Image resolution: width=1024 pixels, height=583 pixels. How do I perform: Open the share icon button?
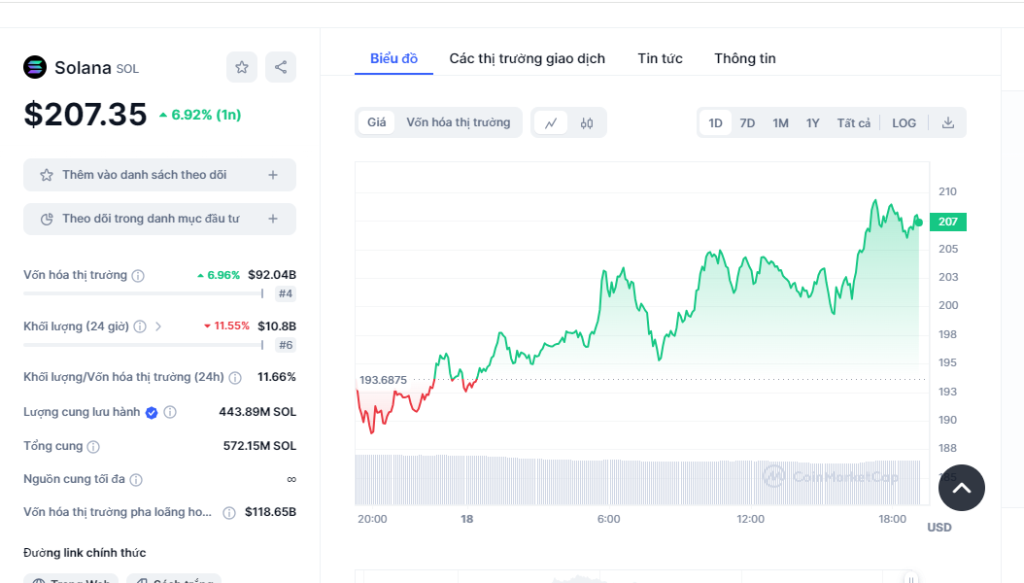pyautogui.click(x=281, y=67)
